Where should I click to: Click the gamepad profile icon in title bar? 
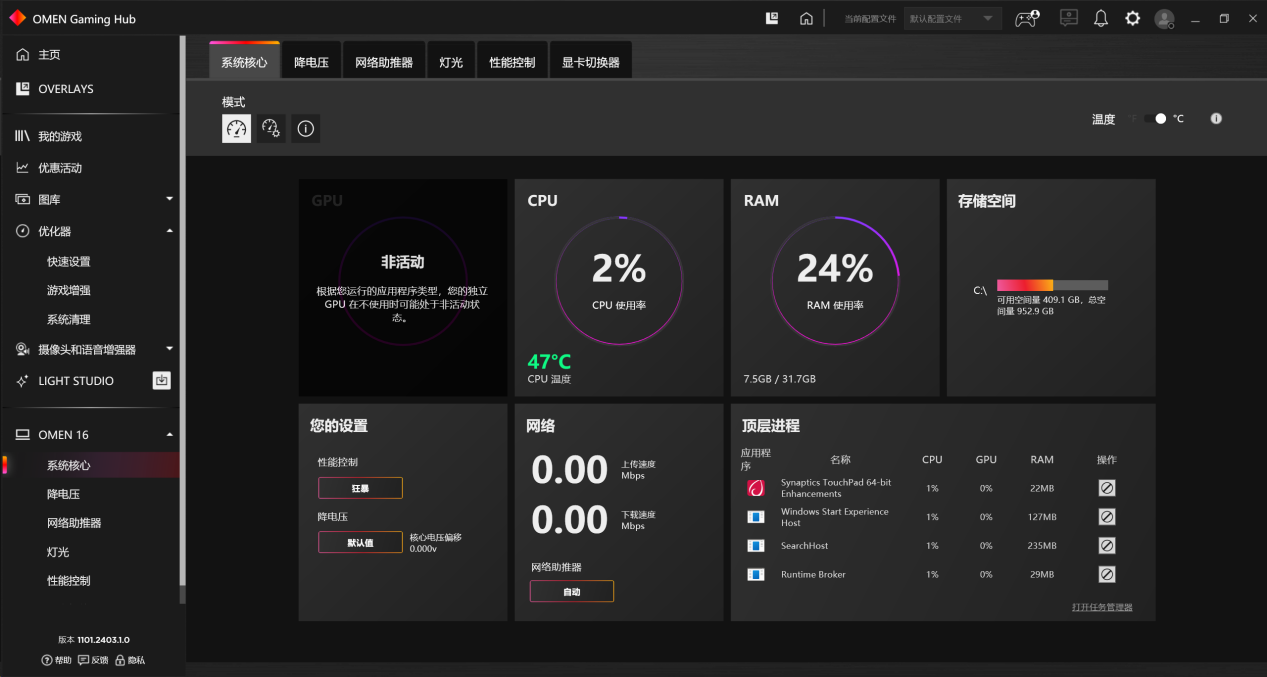coord(1027,18)
